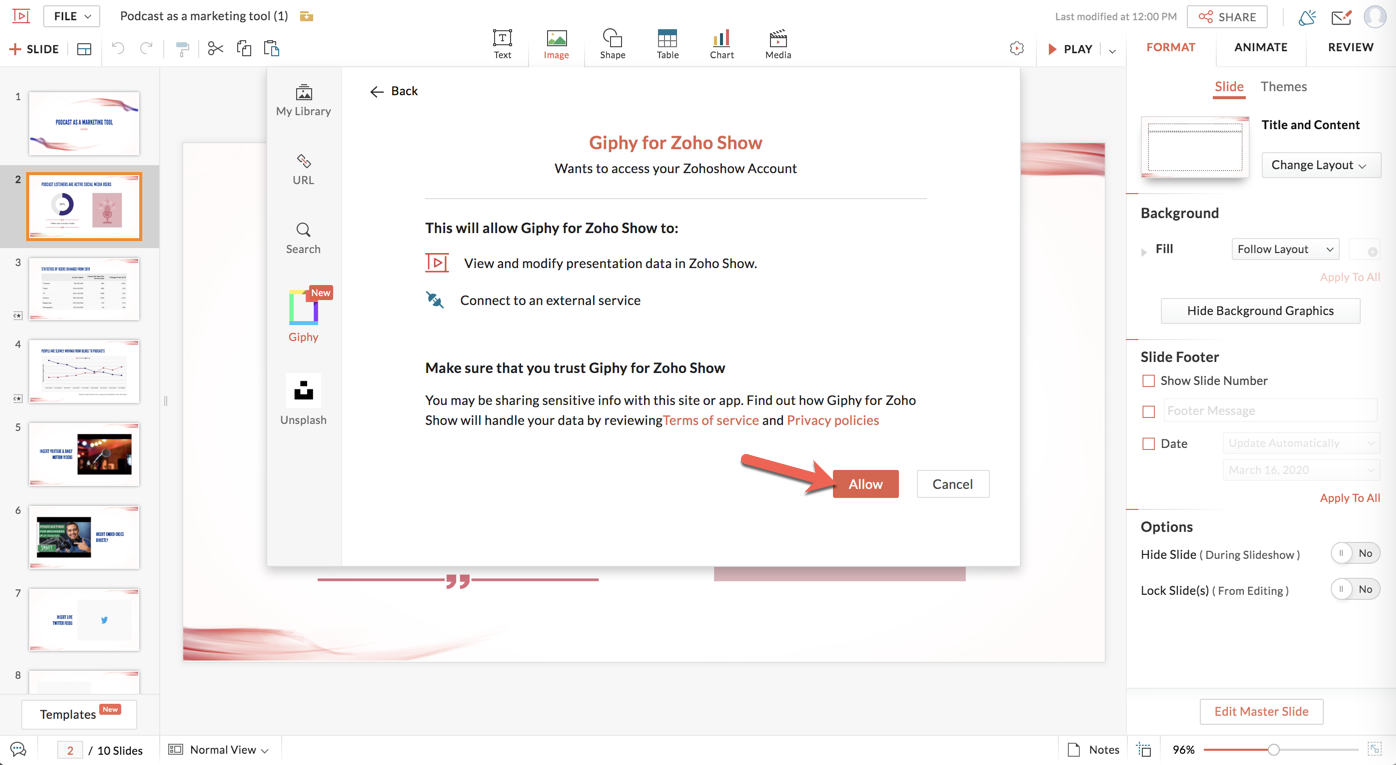
Task: Open the FILE dropdown menu
Action: (73, 16)
